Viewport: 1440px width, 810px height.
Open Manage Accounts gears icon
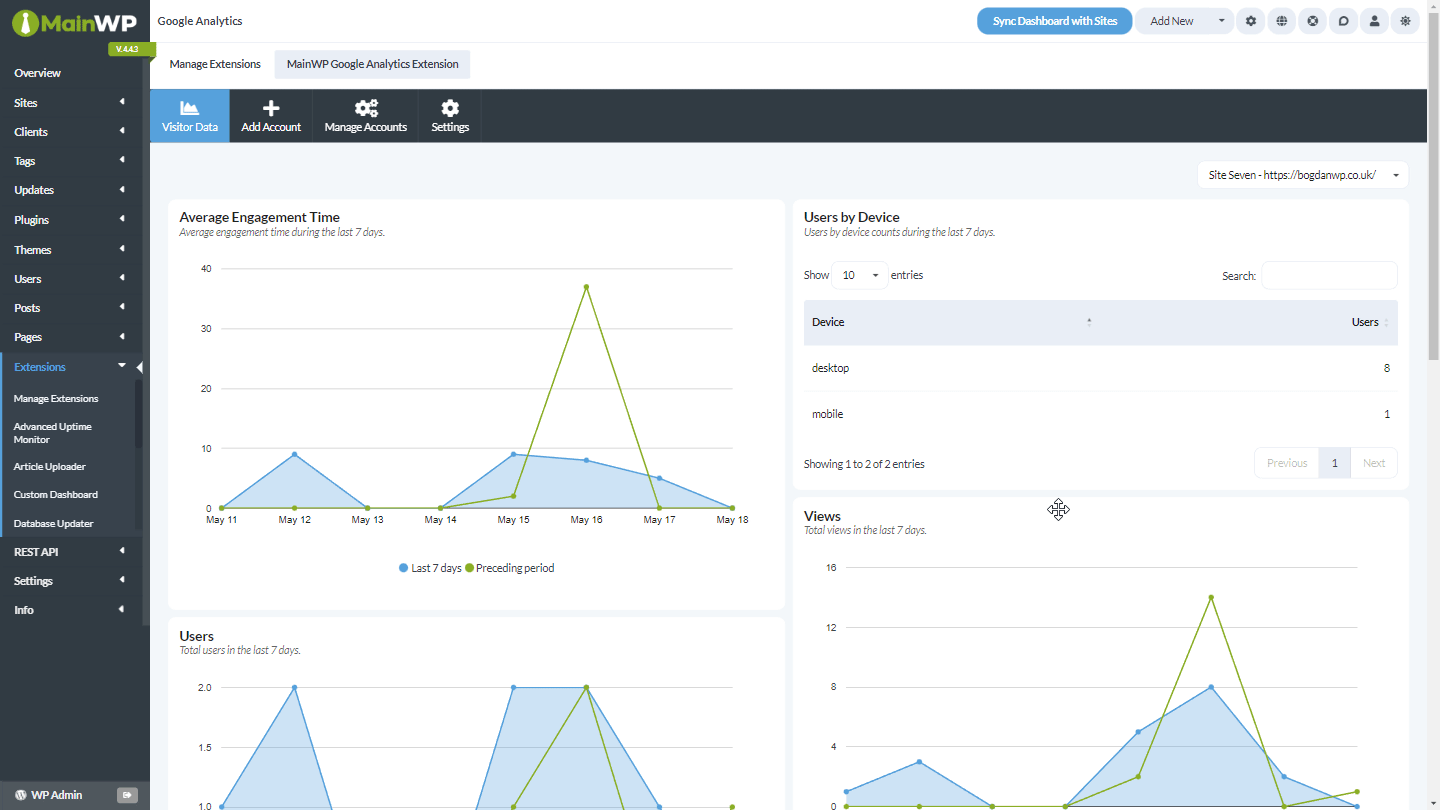[366, 107]
